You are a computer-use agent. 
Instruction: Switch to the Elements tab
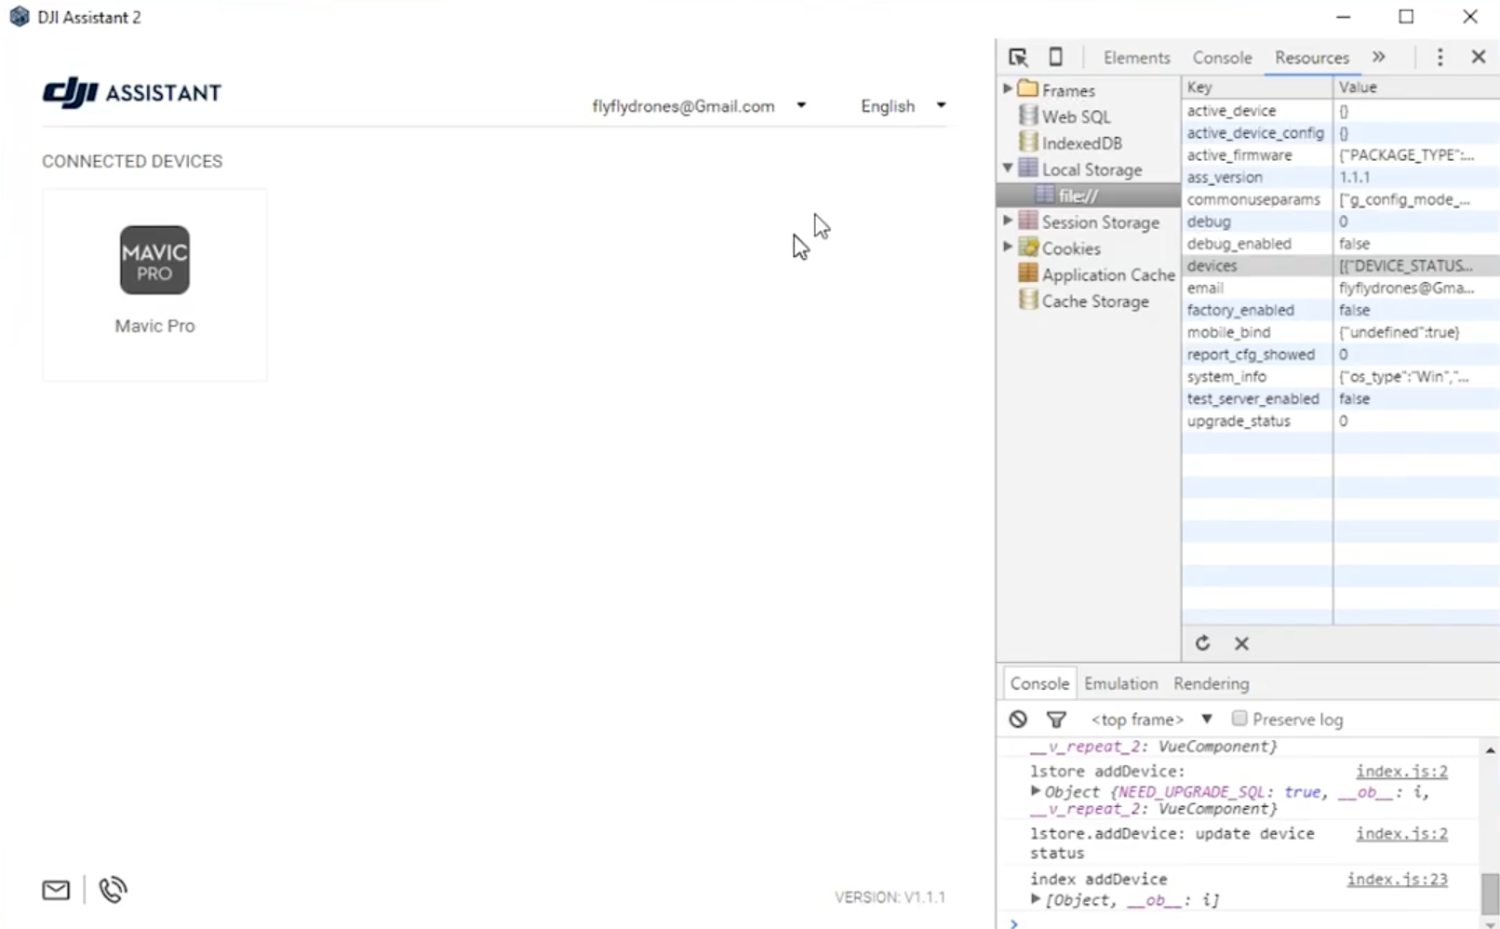[1136, 58]
